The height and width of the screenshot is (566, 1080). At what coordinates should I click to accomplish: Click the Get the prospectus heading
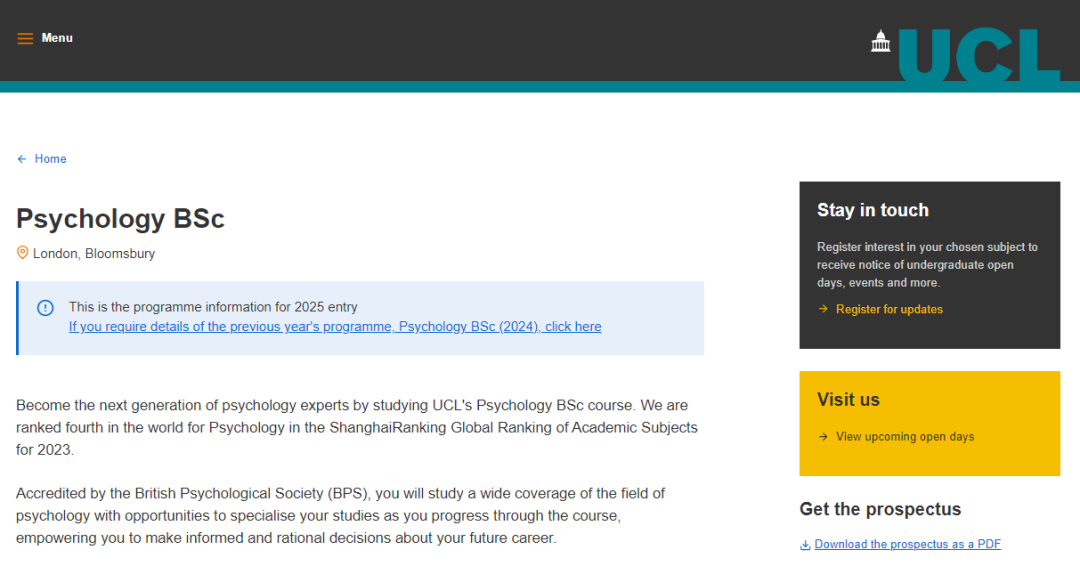click(880, 509)
